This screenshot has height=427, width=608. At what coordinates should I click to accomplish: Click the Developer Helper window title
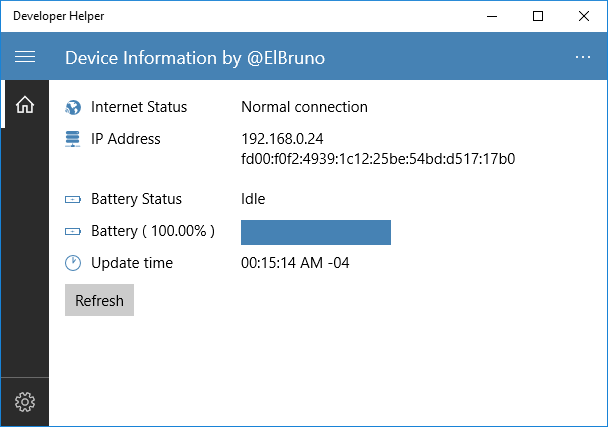[x=58, y=16]
